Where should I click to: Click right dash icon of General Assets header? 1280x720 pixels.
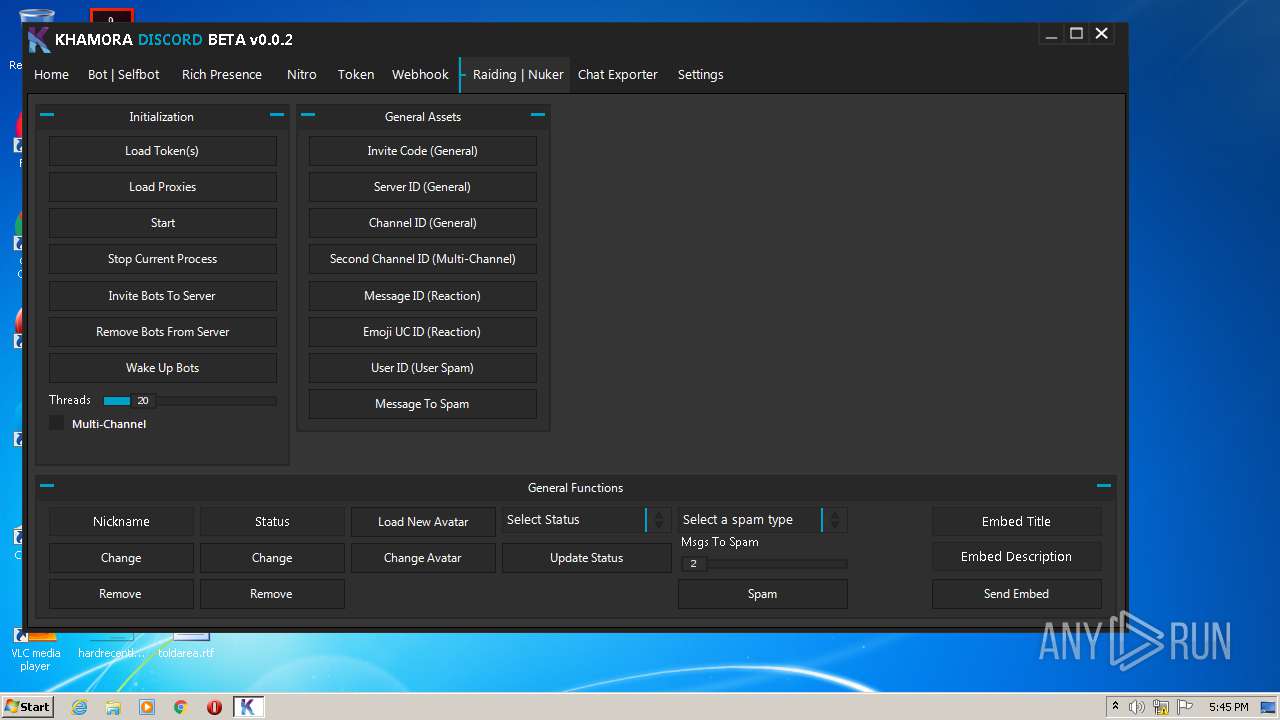tap(538, 115)
